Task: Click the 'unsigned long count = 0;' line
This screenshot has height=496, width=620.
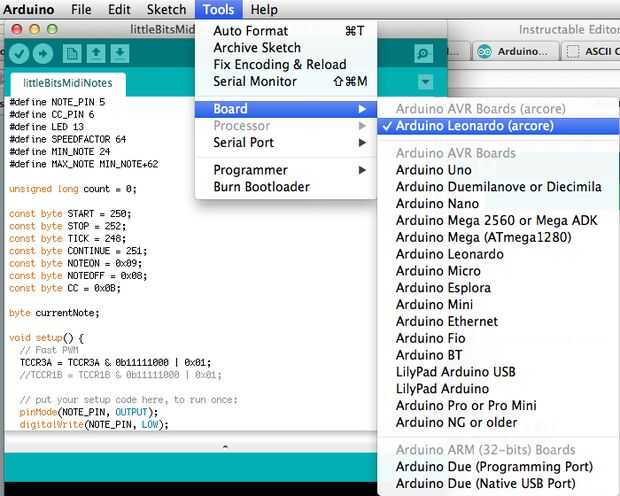Action: [73, 189]
